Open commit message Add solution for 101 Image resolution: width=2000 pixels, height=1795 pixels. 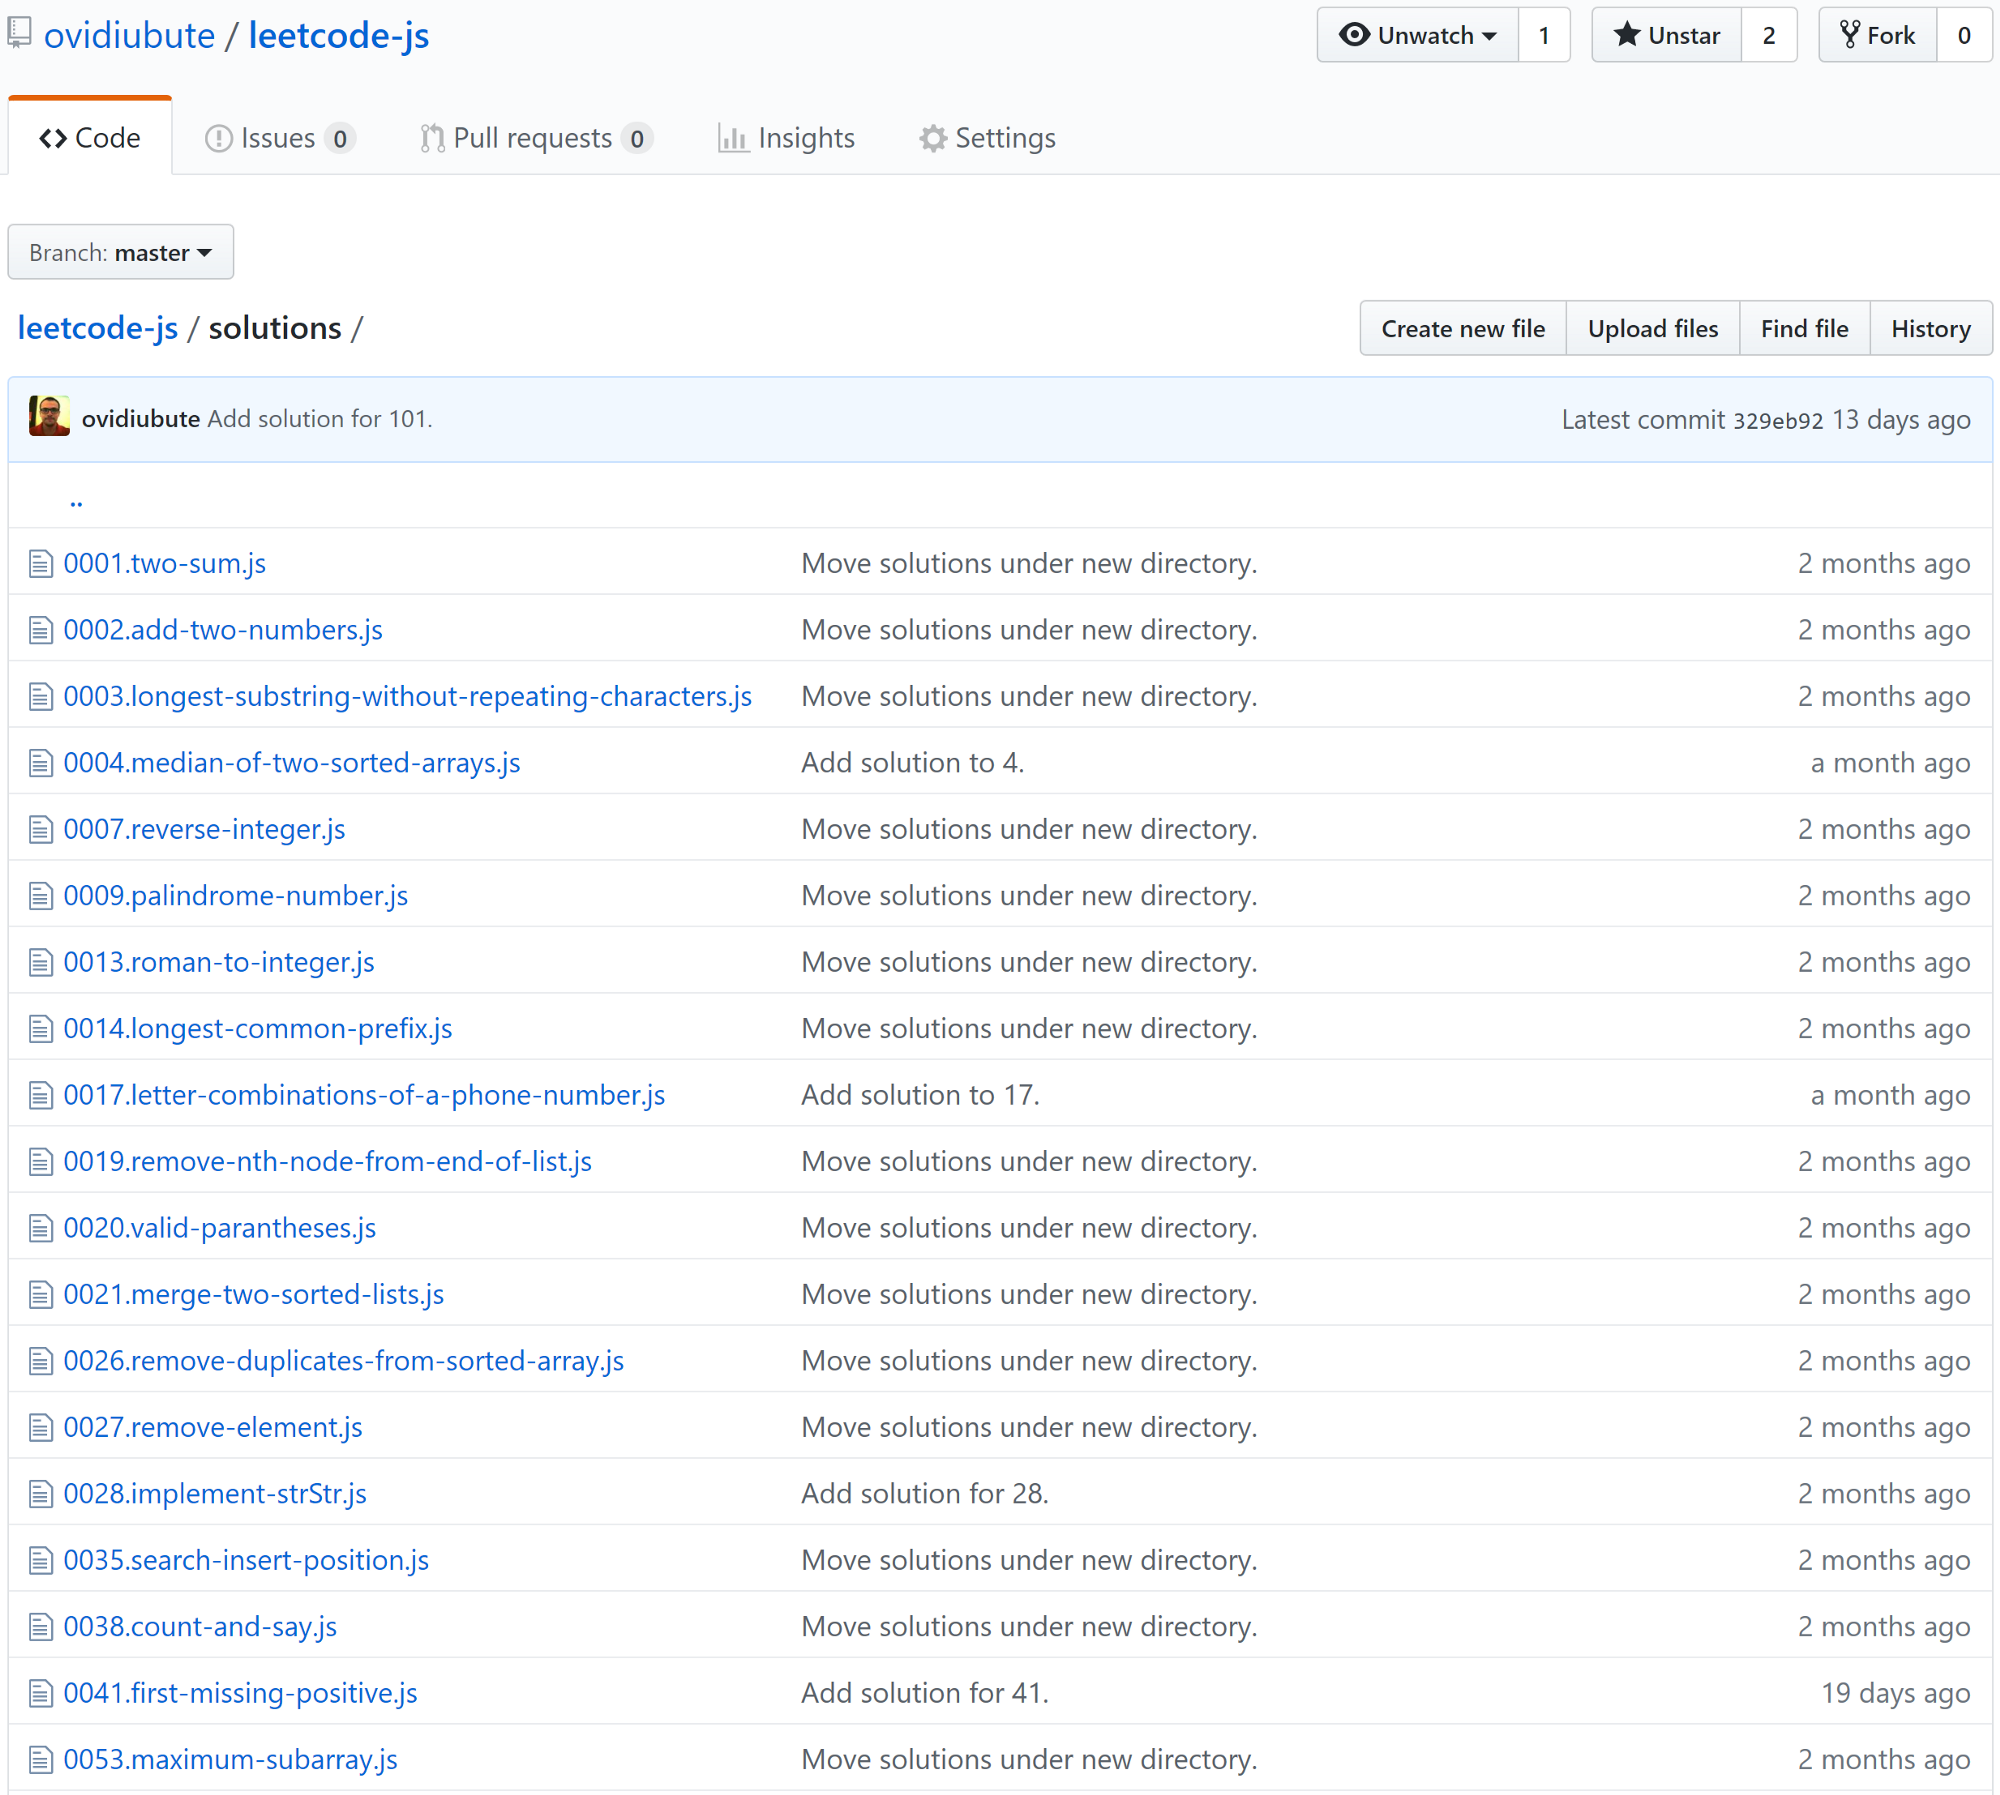pos(320,419)
